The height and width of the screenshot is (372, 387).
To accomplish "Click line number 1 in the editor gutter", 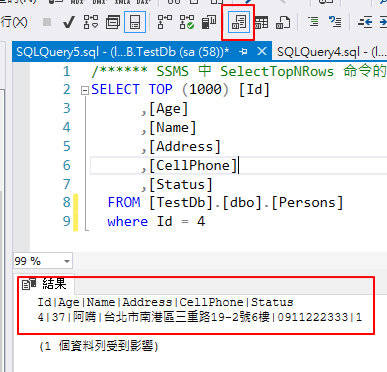I will pyautogui.click(x=67, y=71).
